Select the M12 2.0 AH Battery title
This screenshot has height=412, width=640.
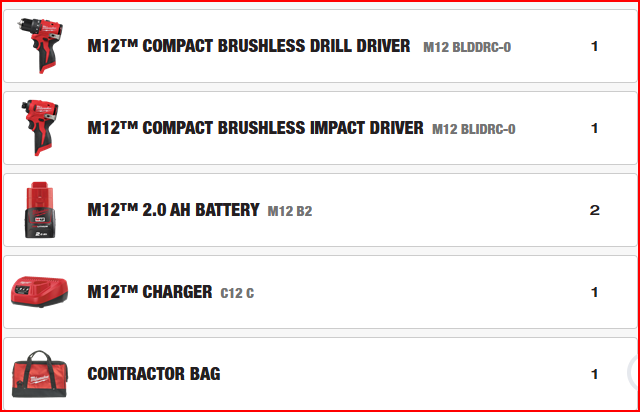tap(173, 210)
